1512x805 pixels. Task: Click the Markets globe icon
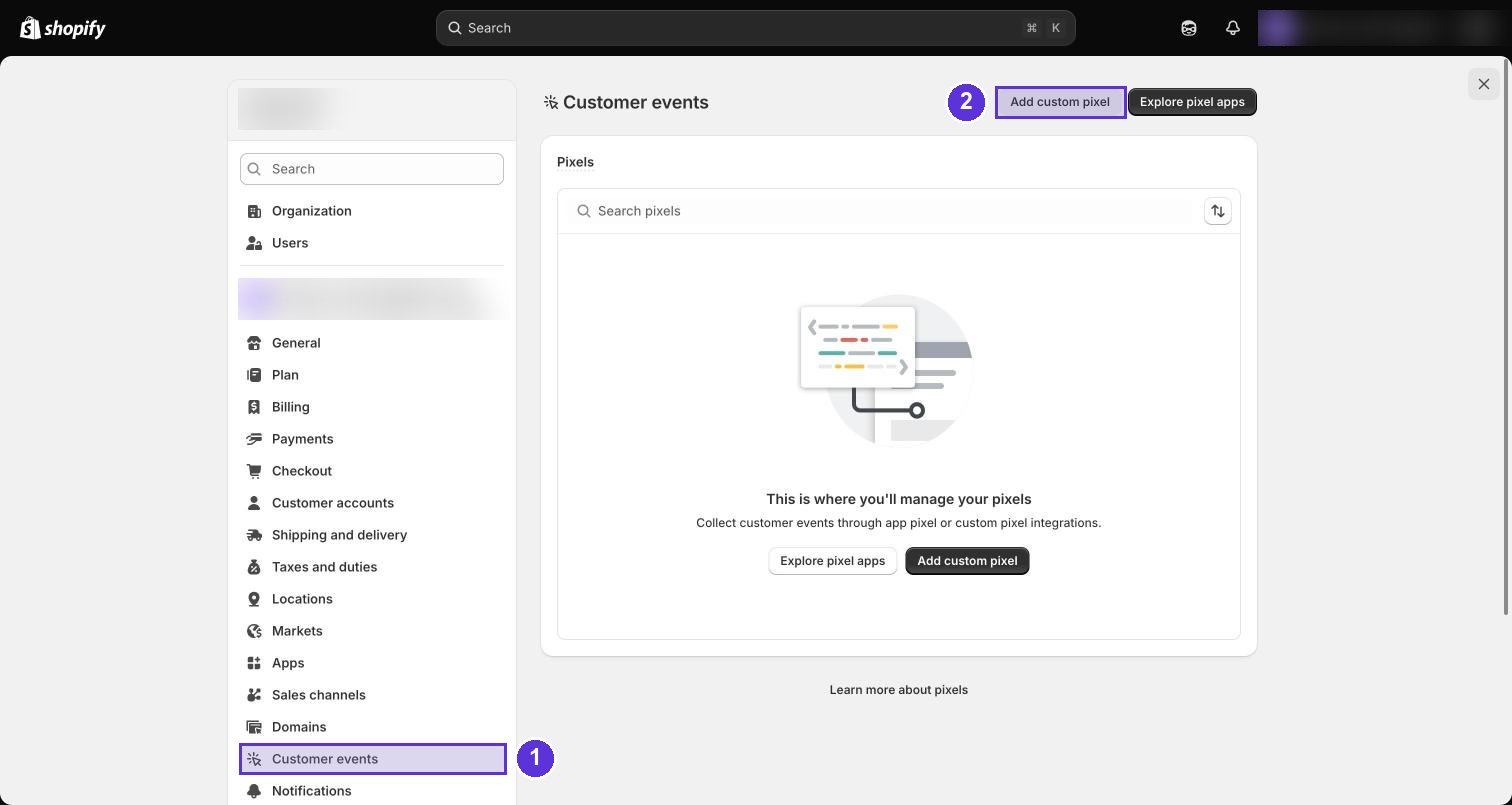point(254,631)
